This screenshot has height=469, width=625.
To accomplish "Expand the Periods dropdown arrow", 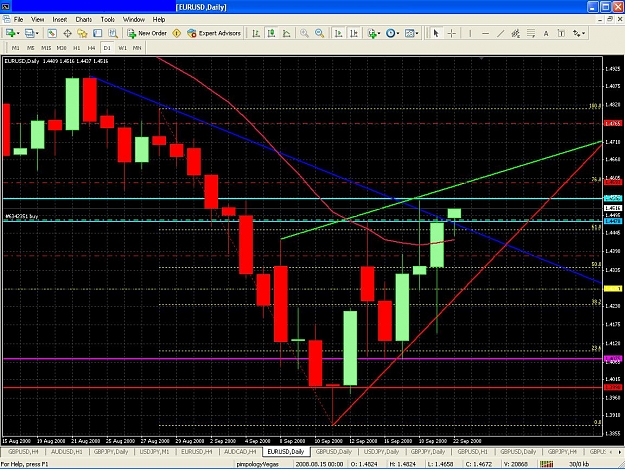I will [398, 33].
